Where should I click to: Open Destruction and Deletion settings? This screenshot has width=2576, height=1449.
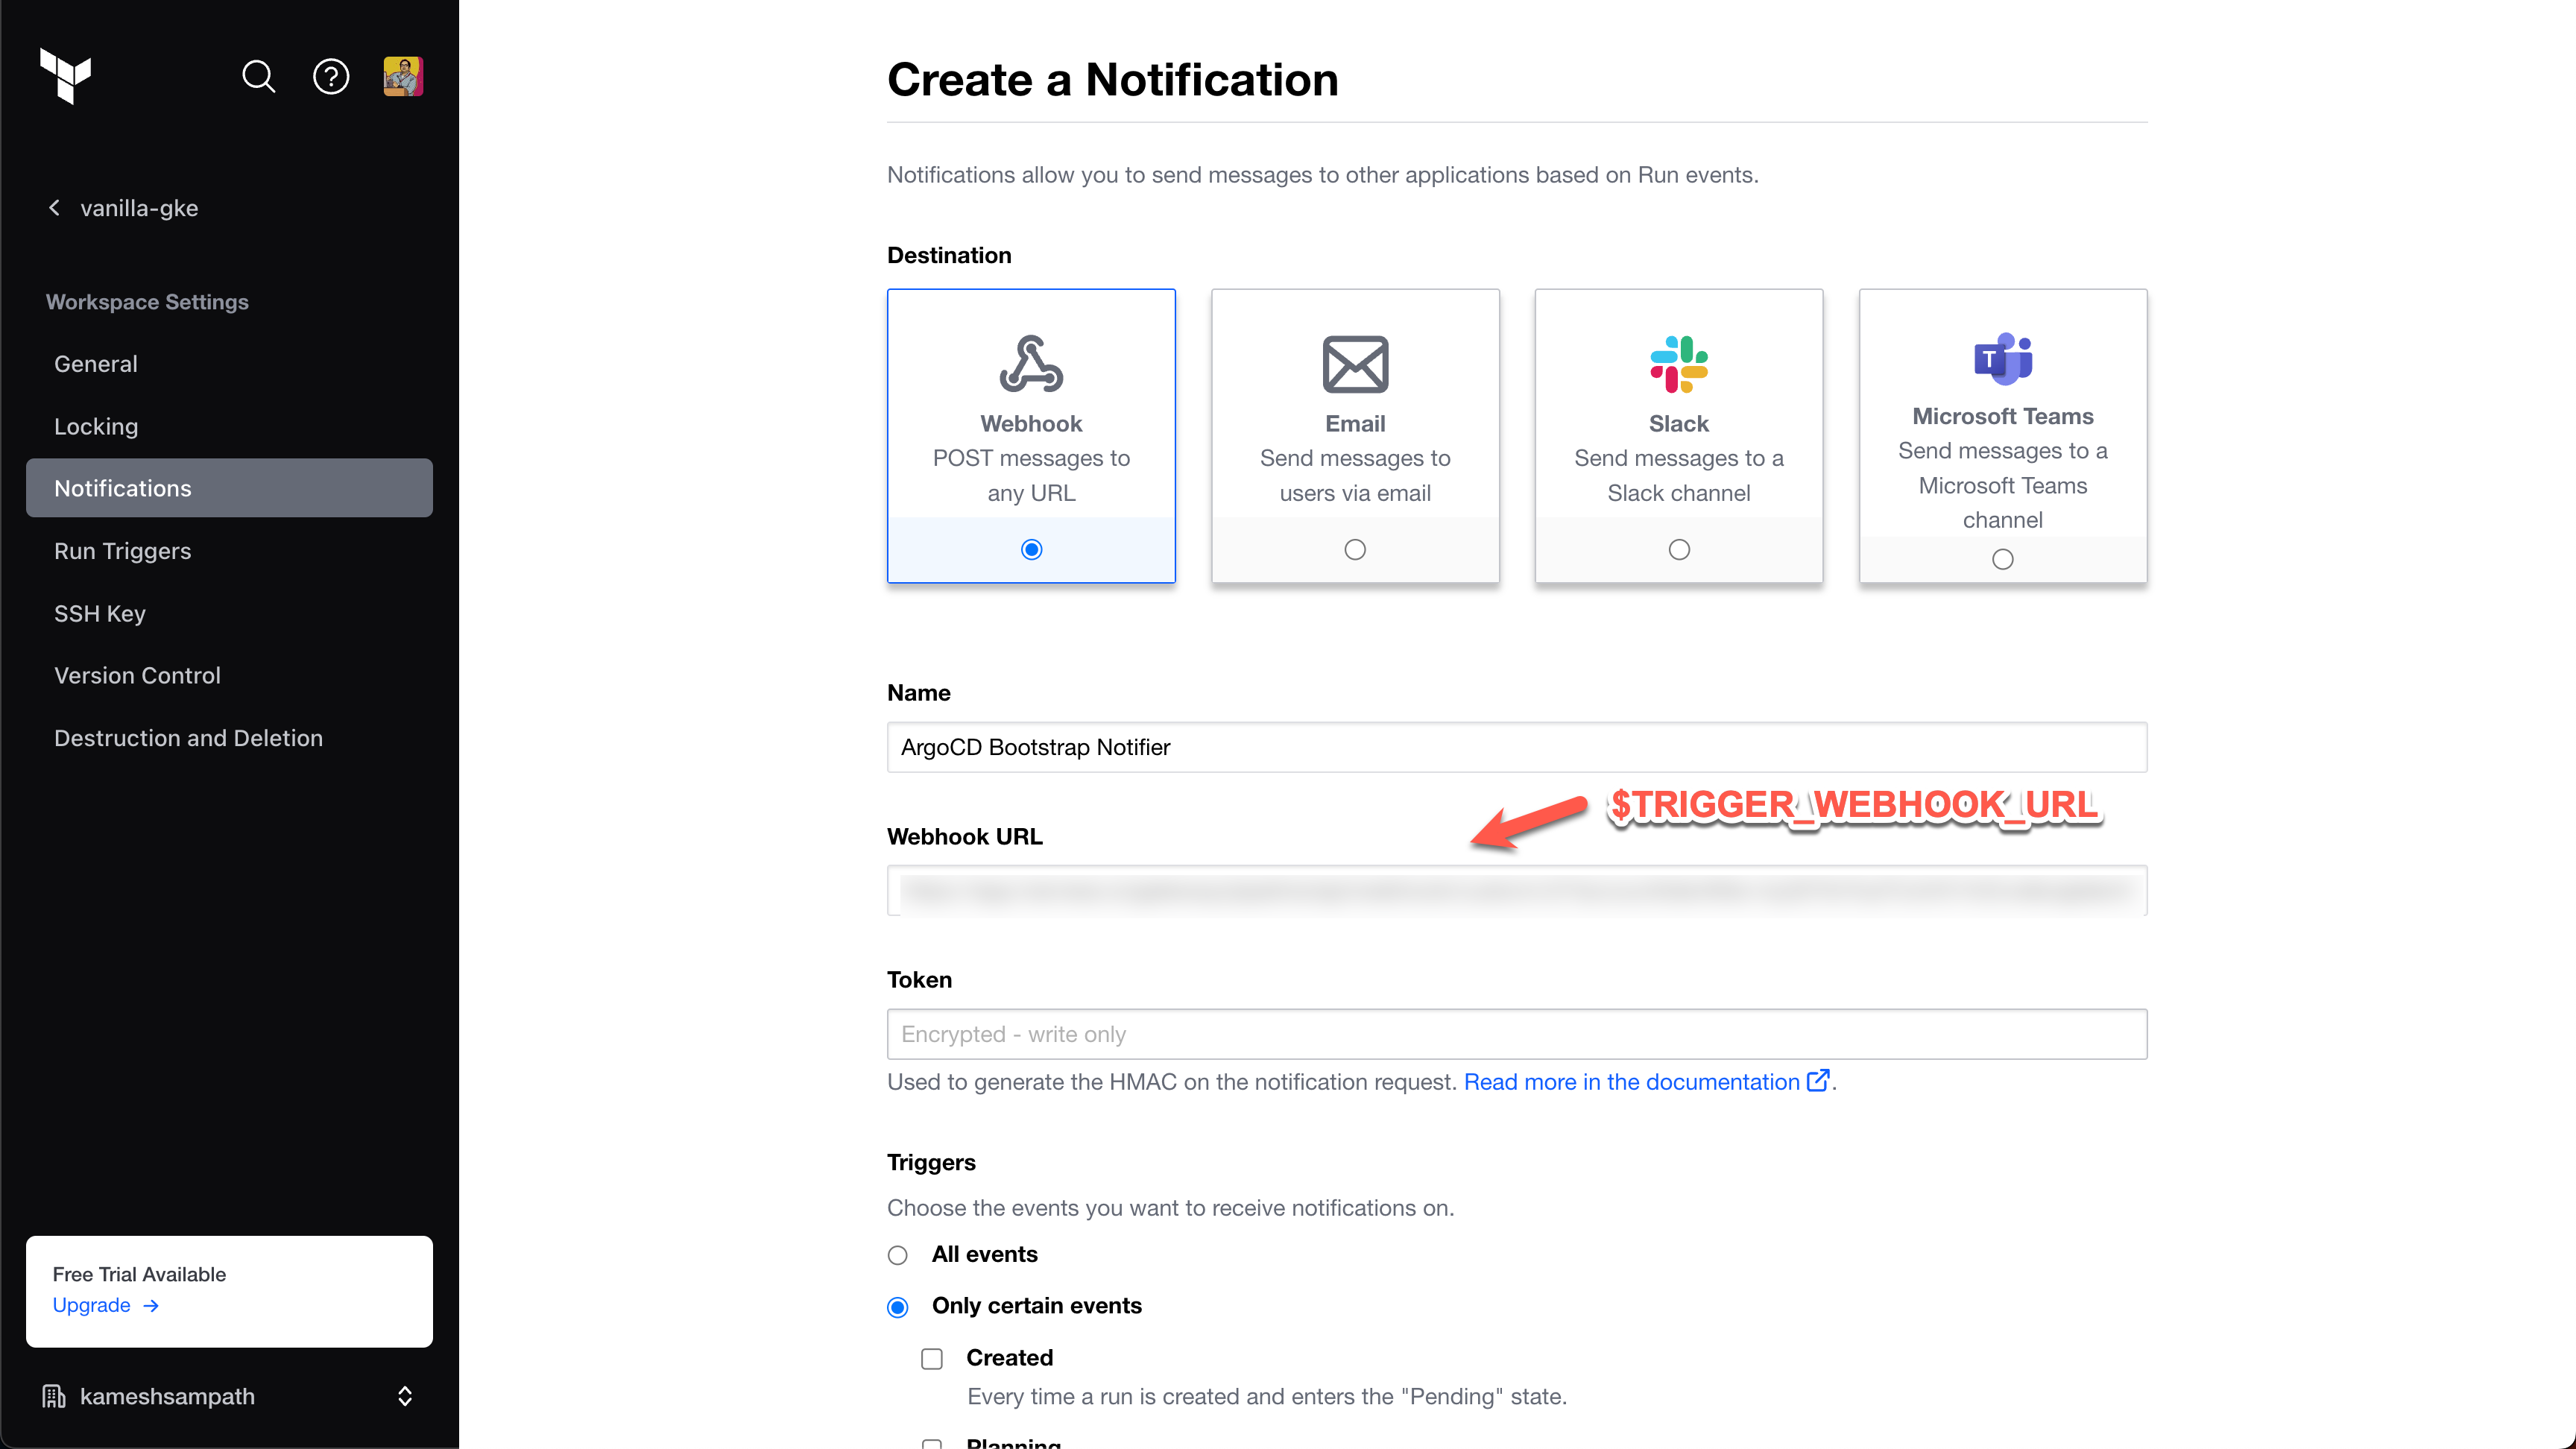pos(188,738)
